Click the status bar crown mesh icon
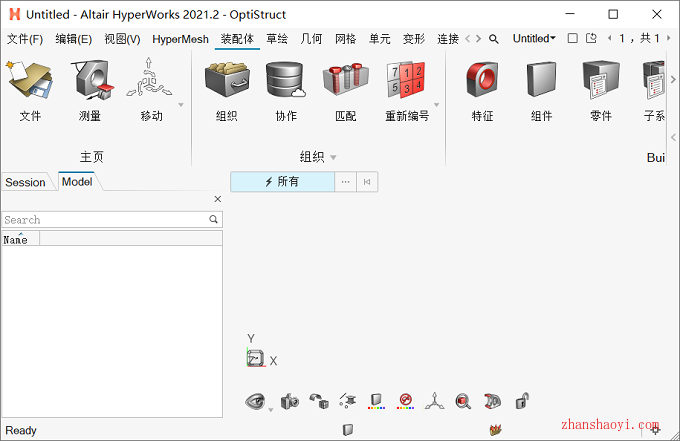 coord(496,430)
